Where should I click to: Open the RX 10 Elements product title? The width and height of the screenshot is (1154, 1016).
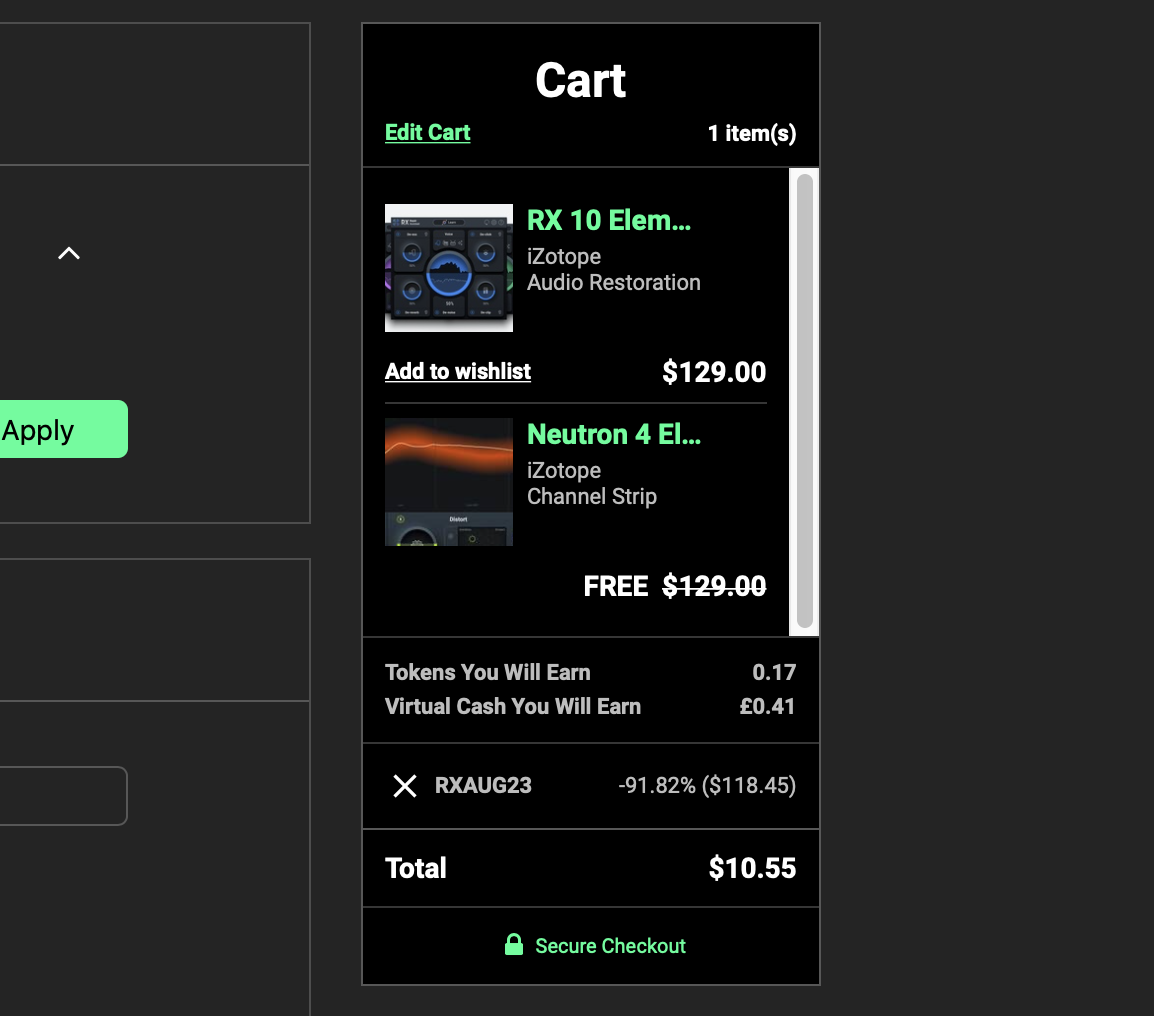[609, 220]
